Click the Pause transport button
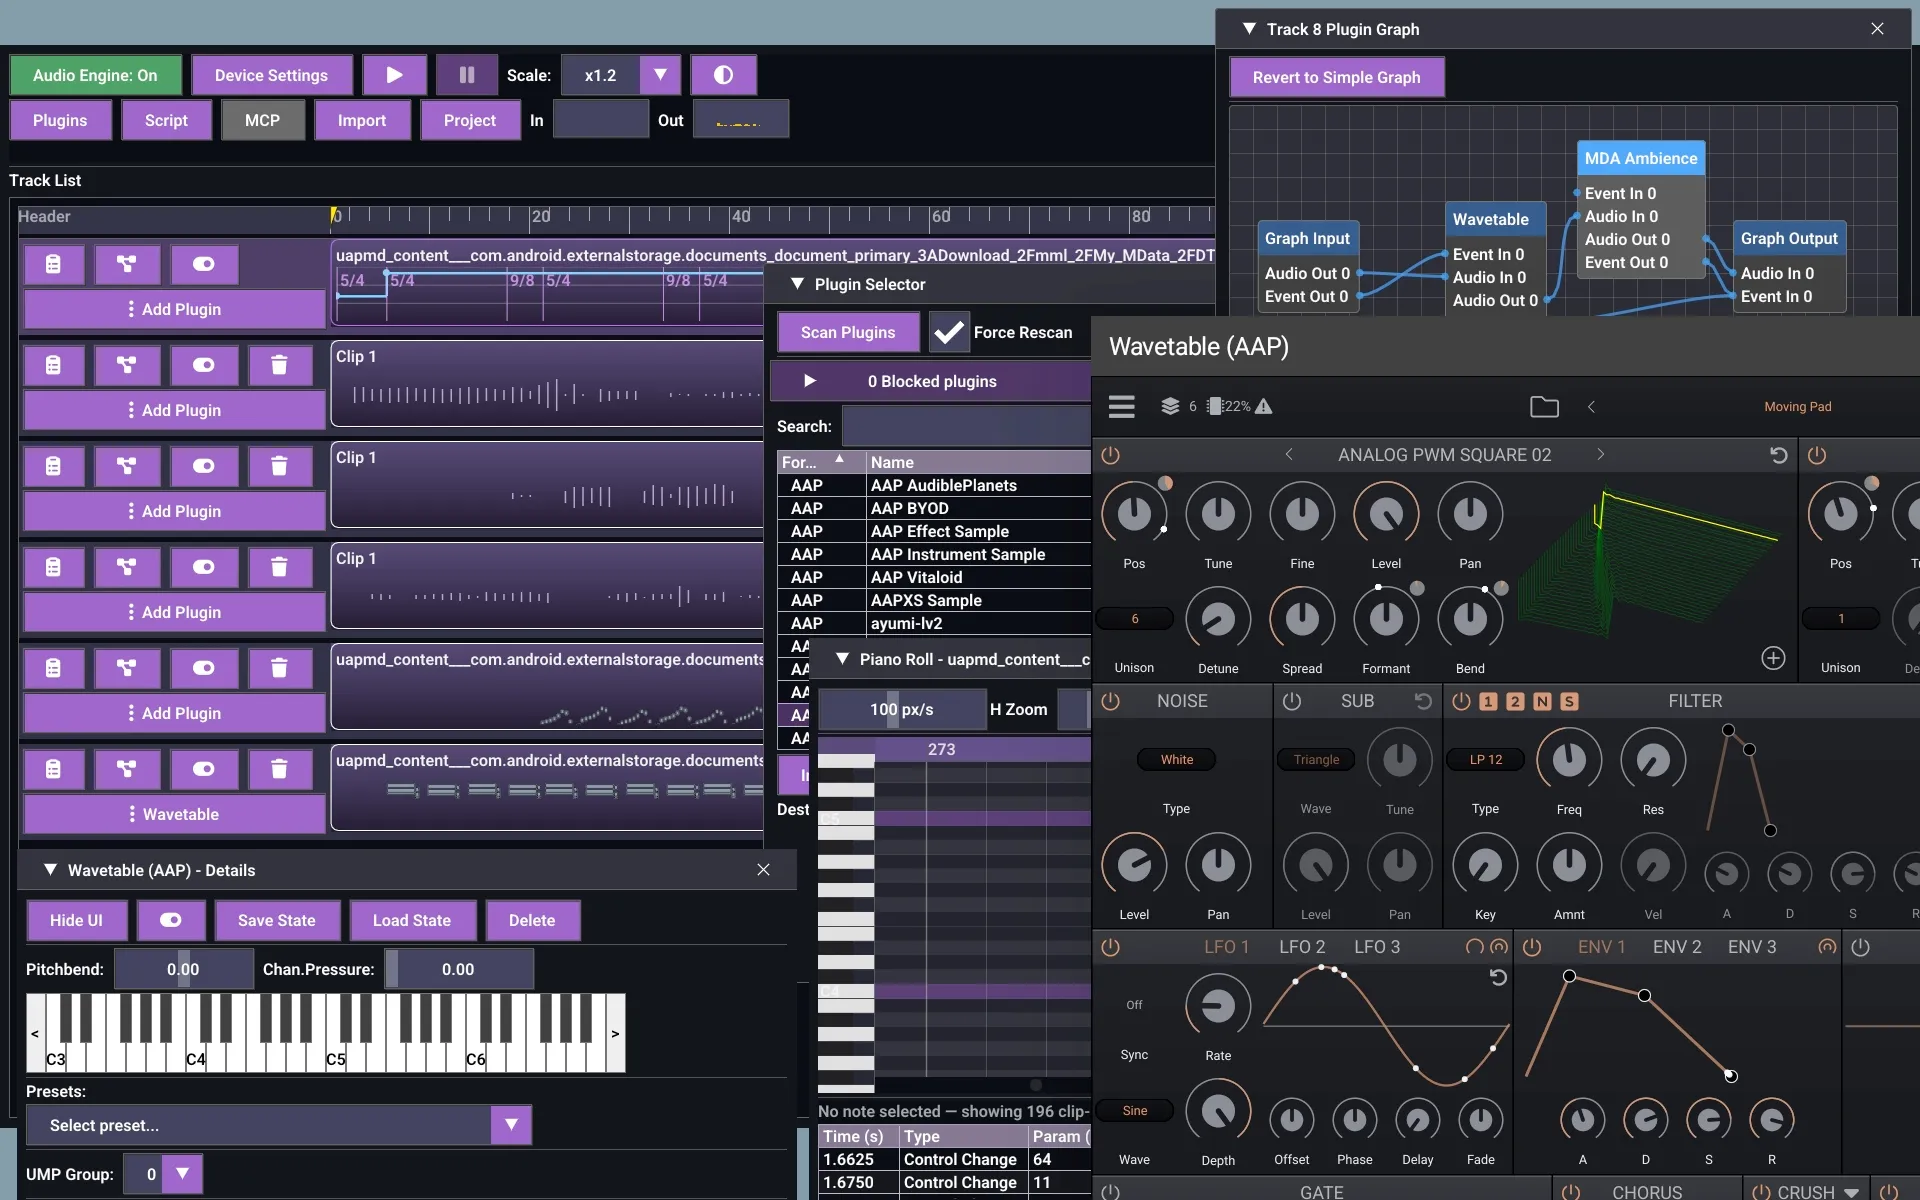Image resolution: width=1920 pixels, height=1200 pixels. [466, 75]
